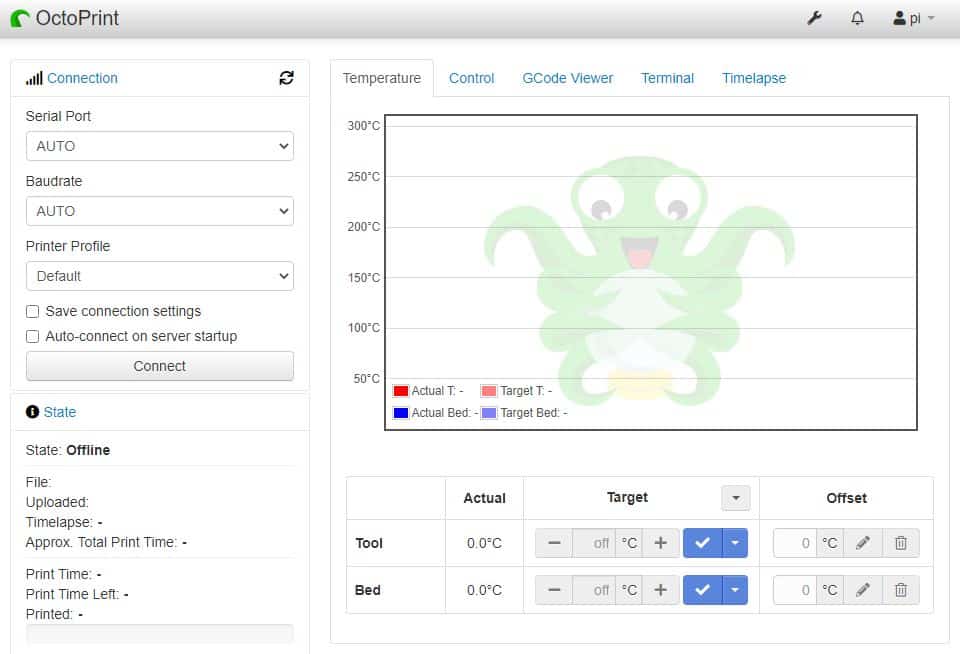The height and width of the screenshot is (654, 960).
Task: Decrease Tool target temperature
Action: click(554, 543)
